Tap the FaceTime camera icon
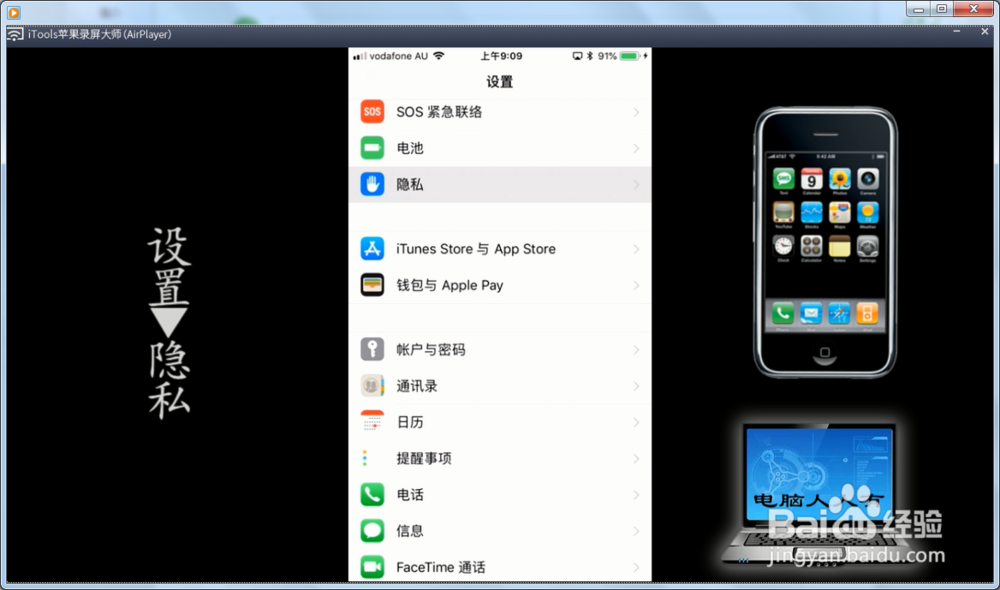The height and width of the screenshot is (590, 1000). coord(372,566)
